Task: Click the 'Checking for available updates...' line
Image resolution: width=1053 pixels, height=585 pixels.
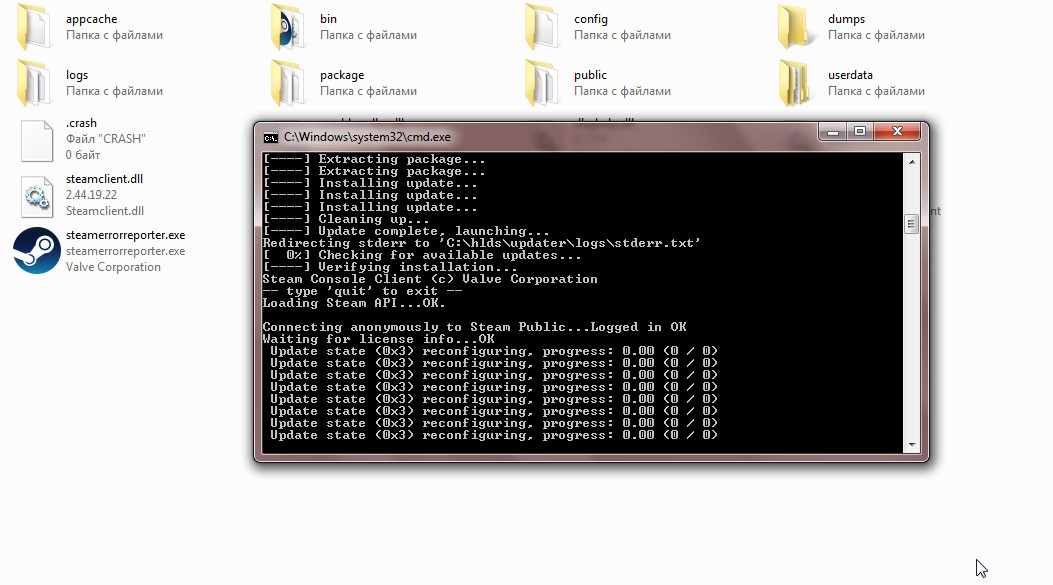Action: pyautogui.click(x=422, y=255)
